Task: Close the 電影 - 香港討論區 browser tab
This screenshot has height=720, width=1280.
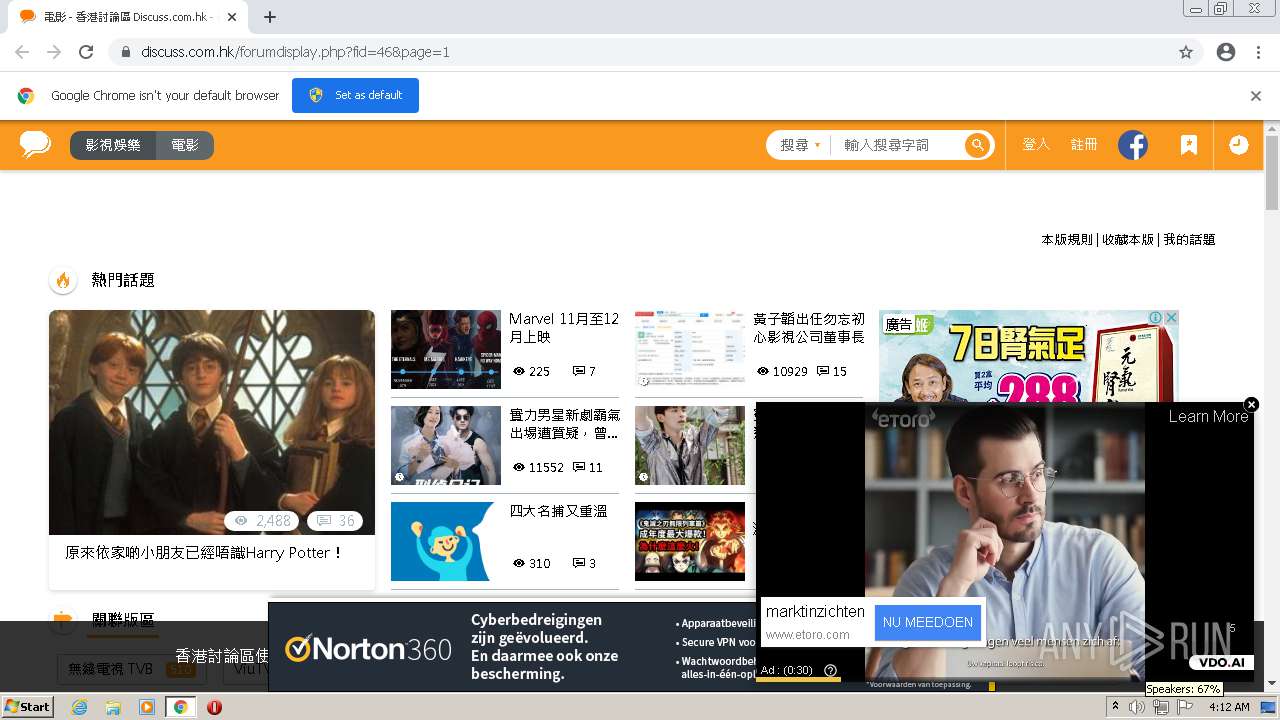Action: (x=232, y=17)
